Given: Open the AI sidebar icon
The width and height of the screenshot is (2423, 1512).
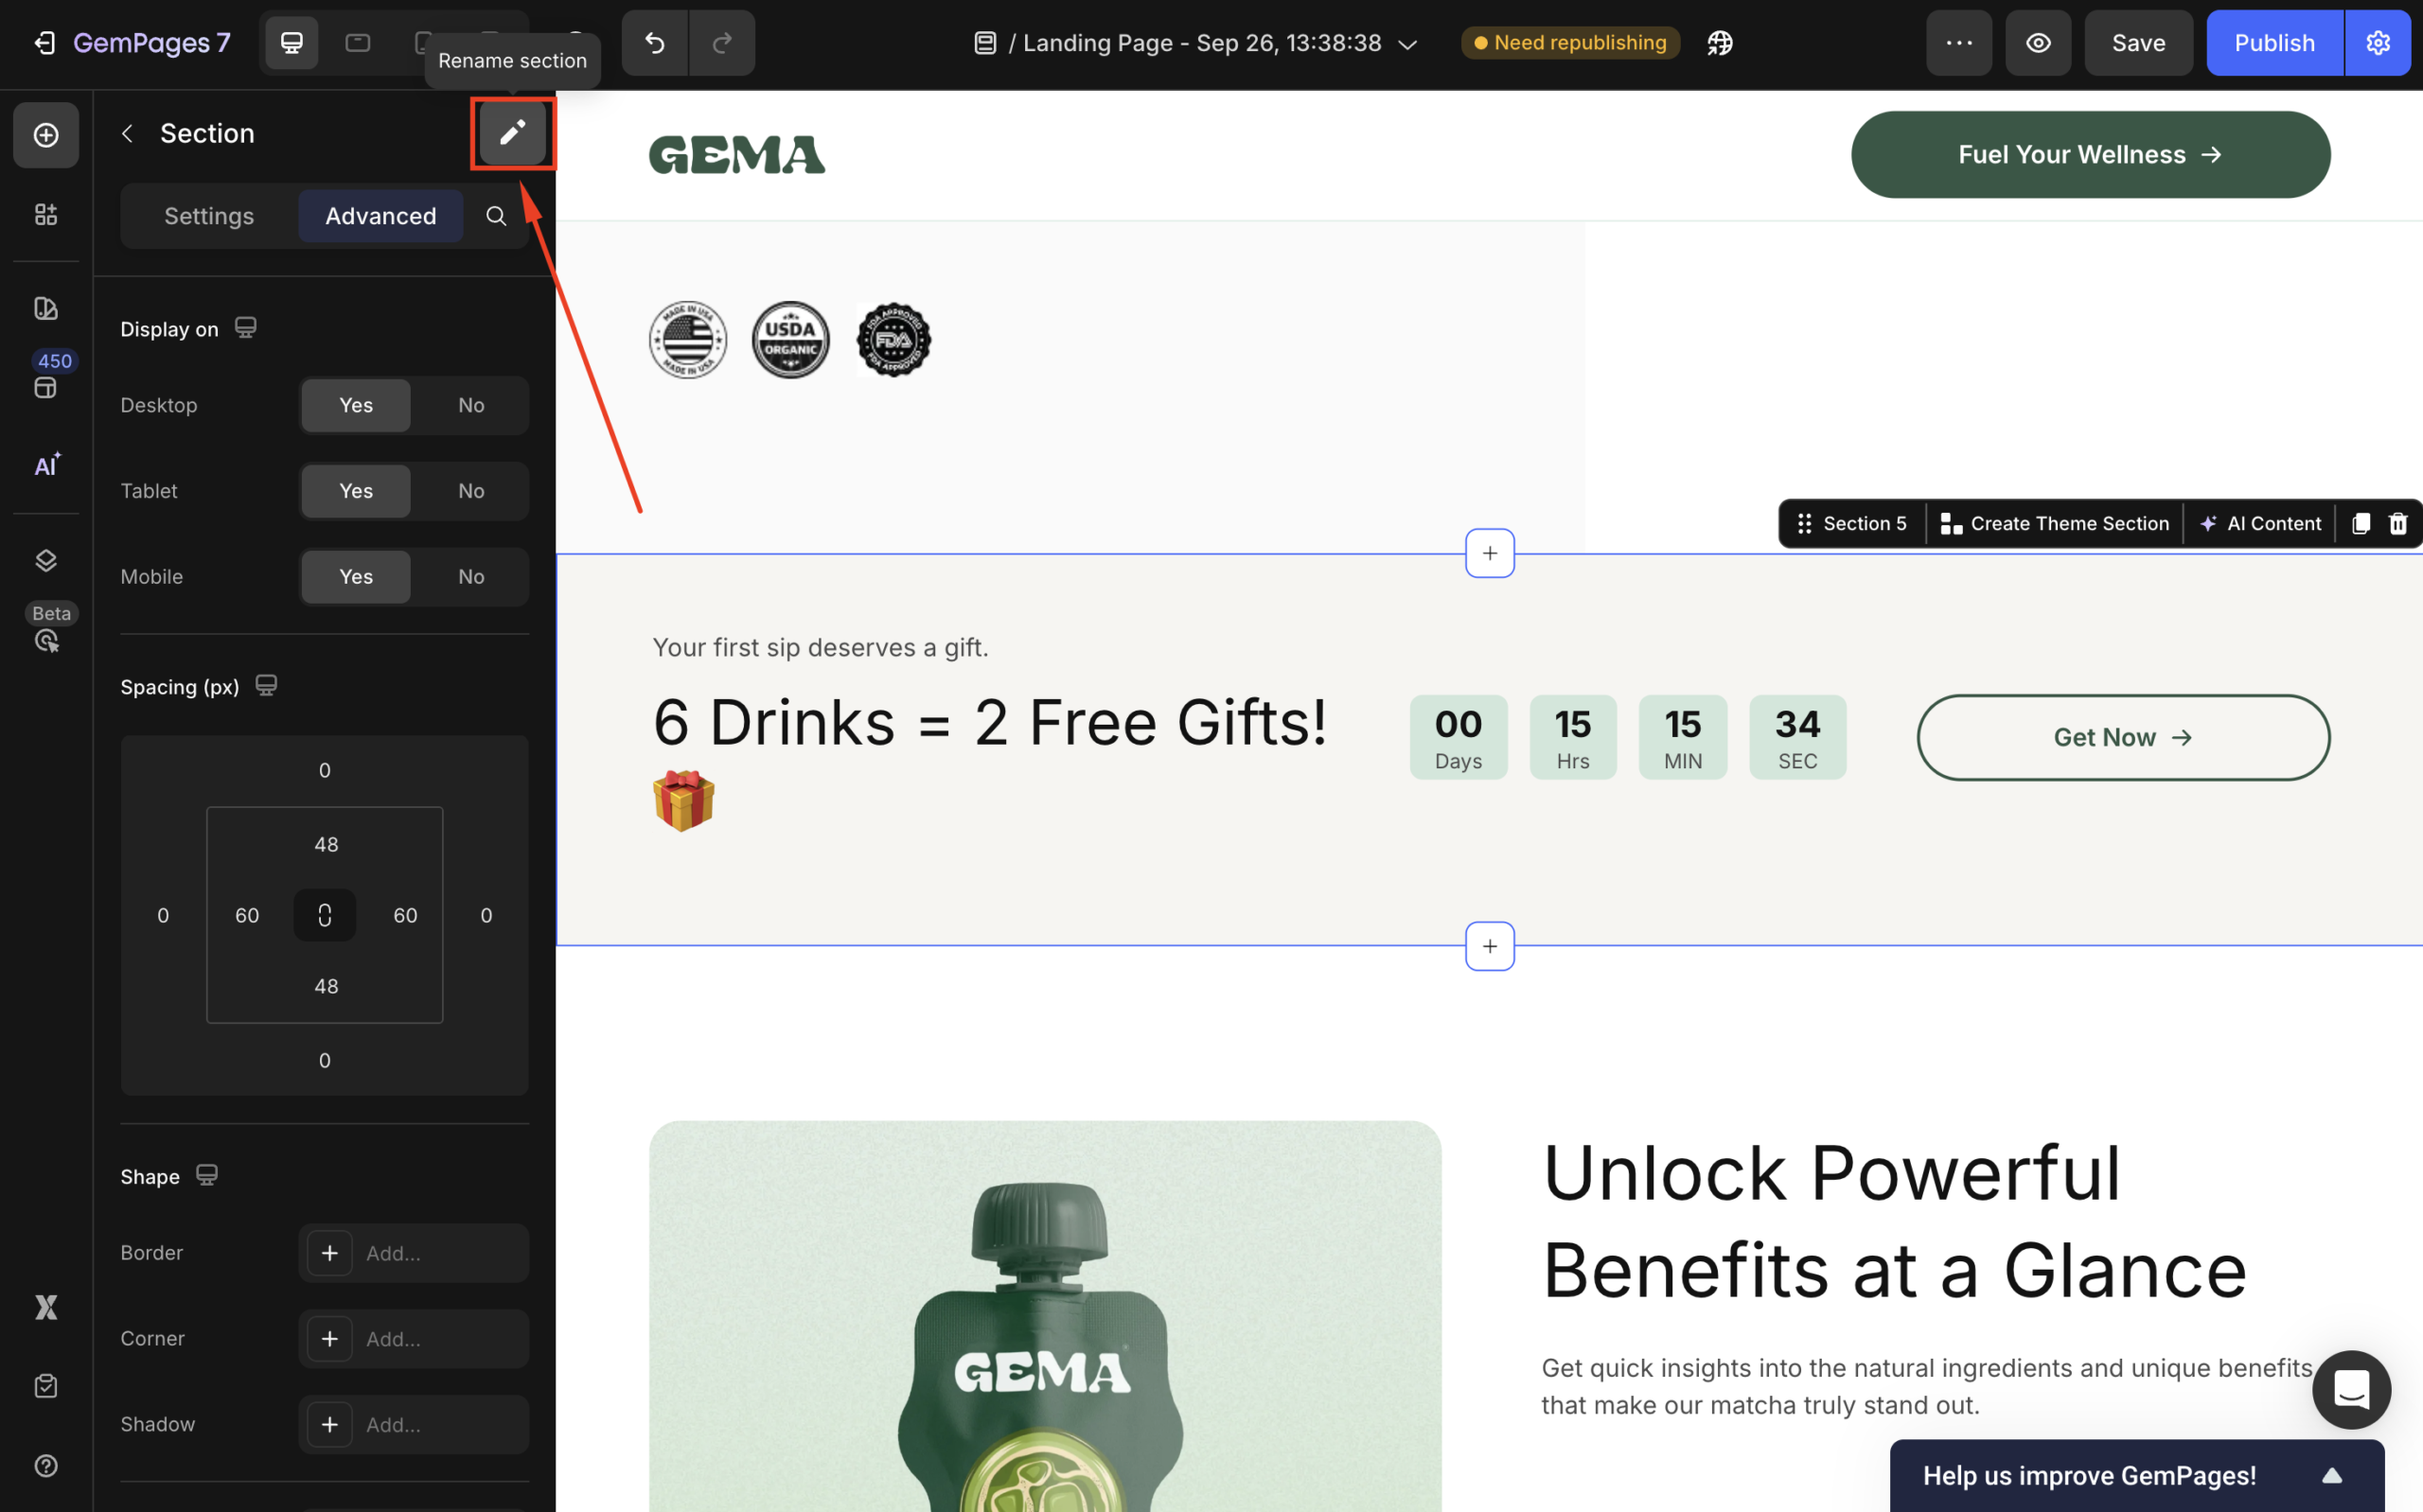Looking at the screenshot, I should (x=46, y=465).
